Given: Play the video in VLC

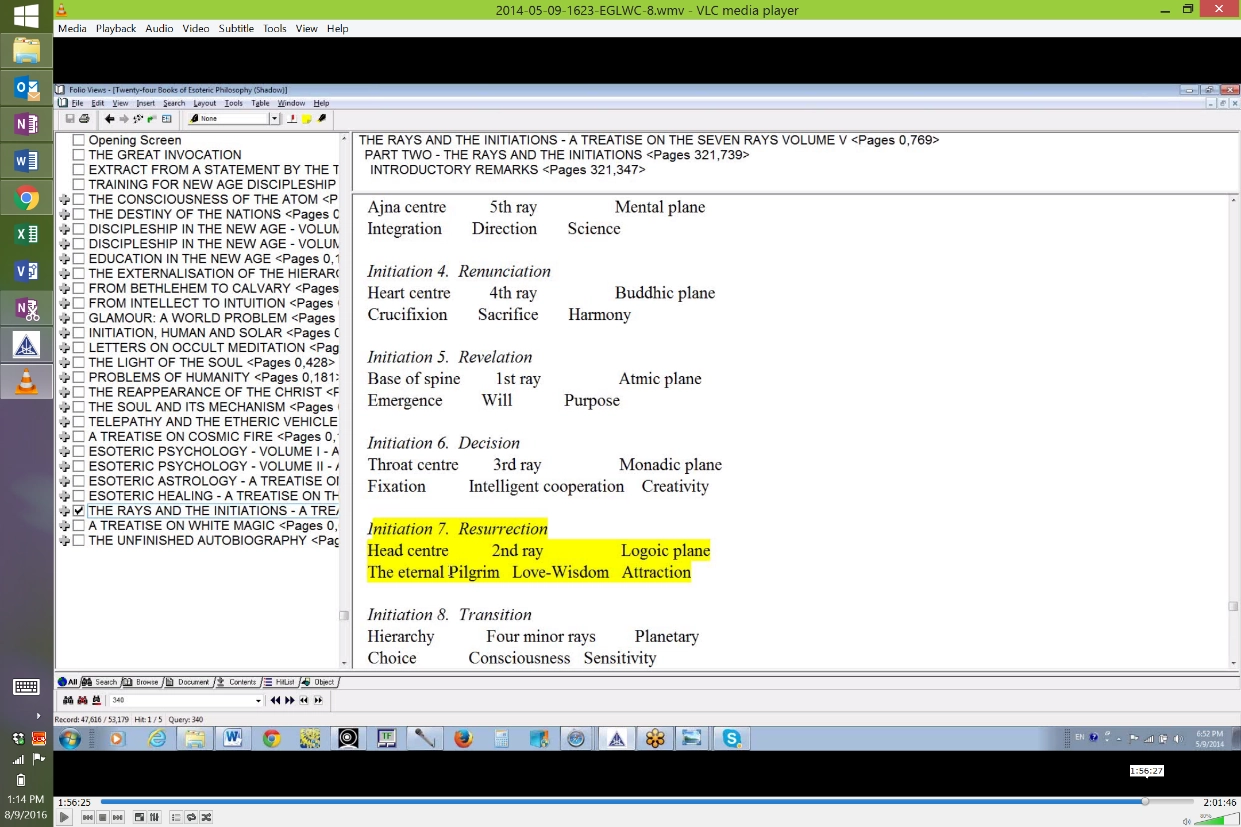Looking at the screenshot, I should tap(64, 817).
